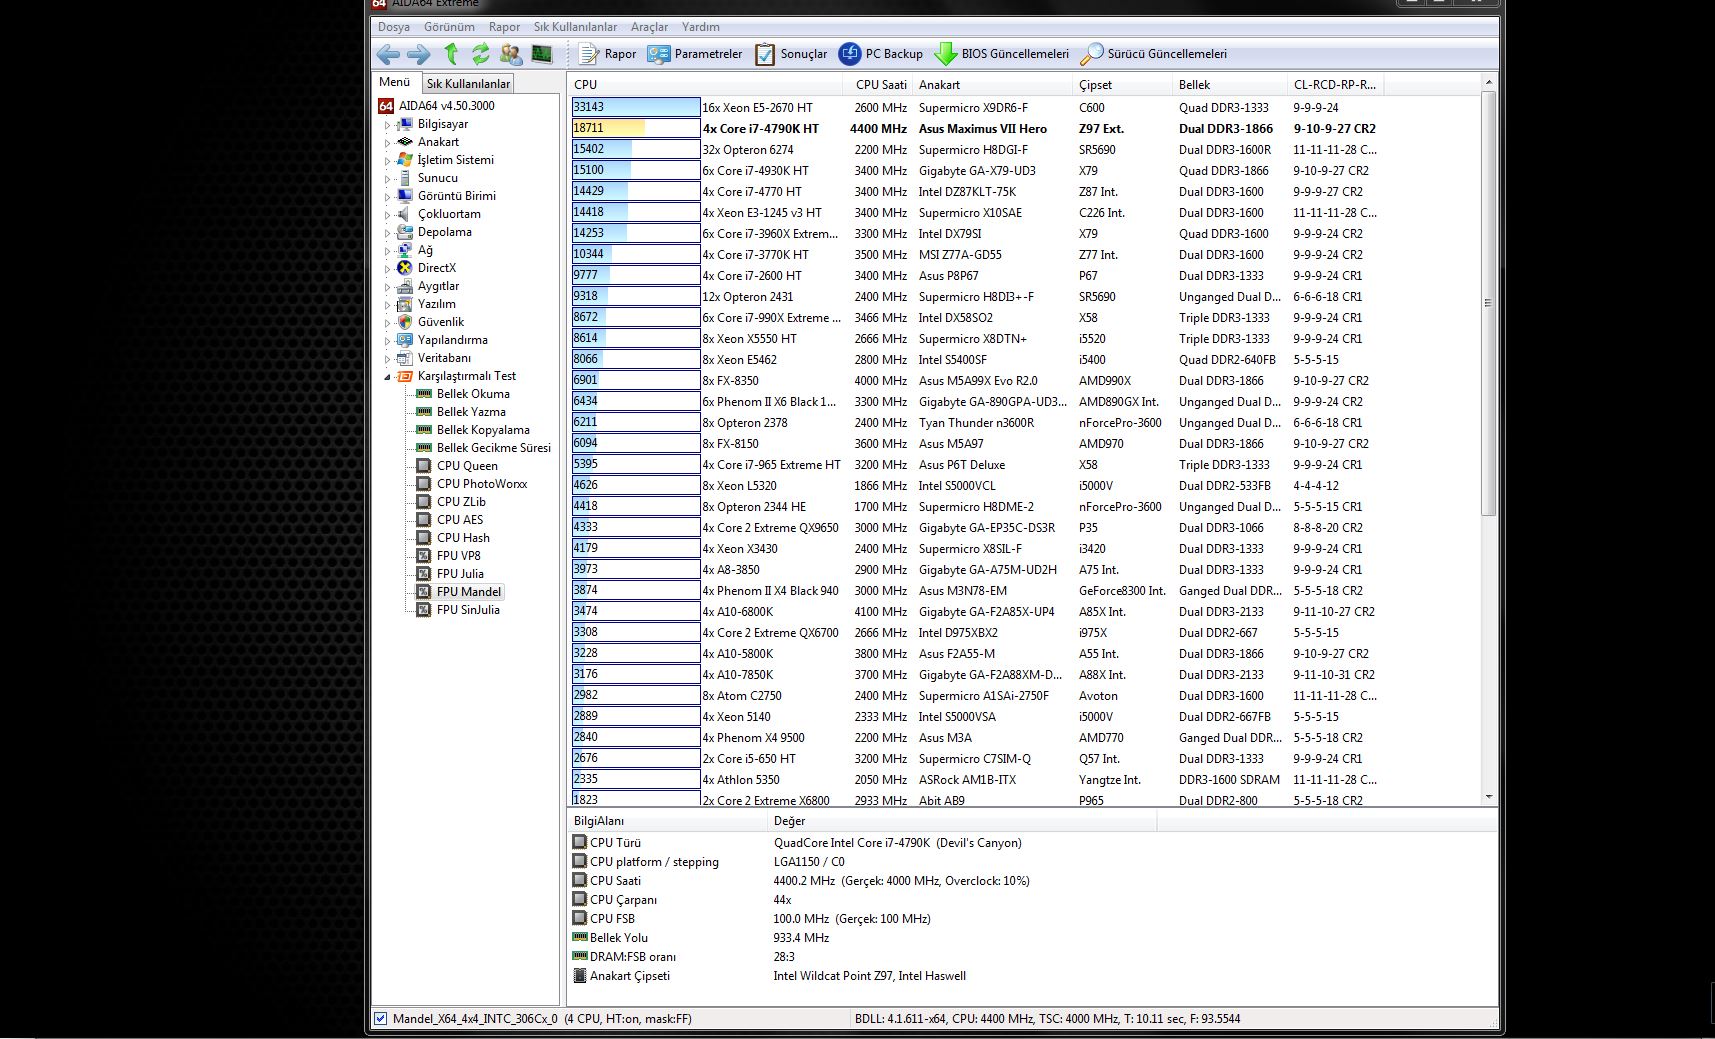Switch to Sık Kullanılanlar tab

tap(468, 84)
